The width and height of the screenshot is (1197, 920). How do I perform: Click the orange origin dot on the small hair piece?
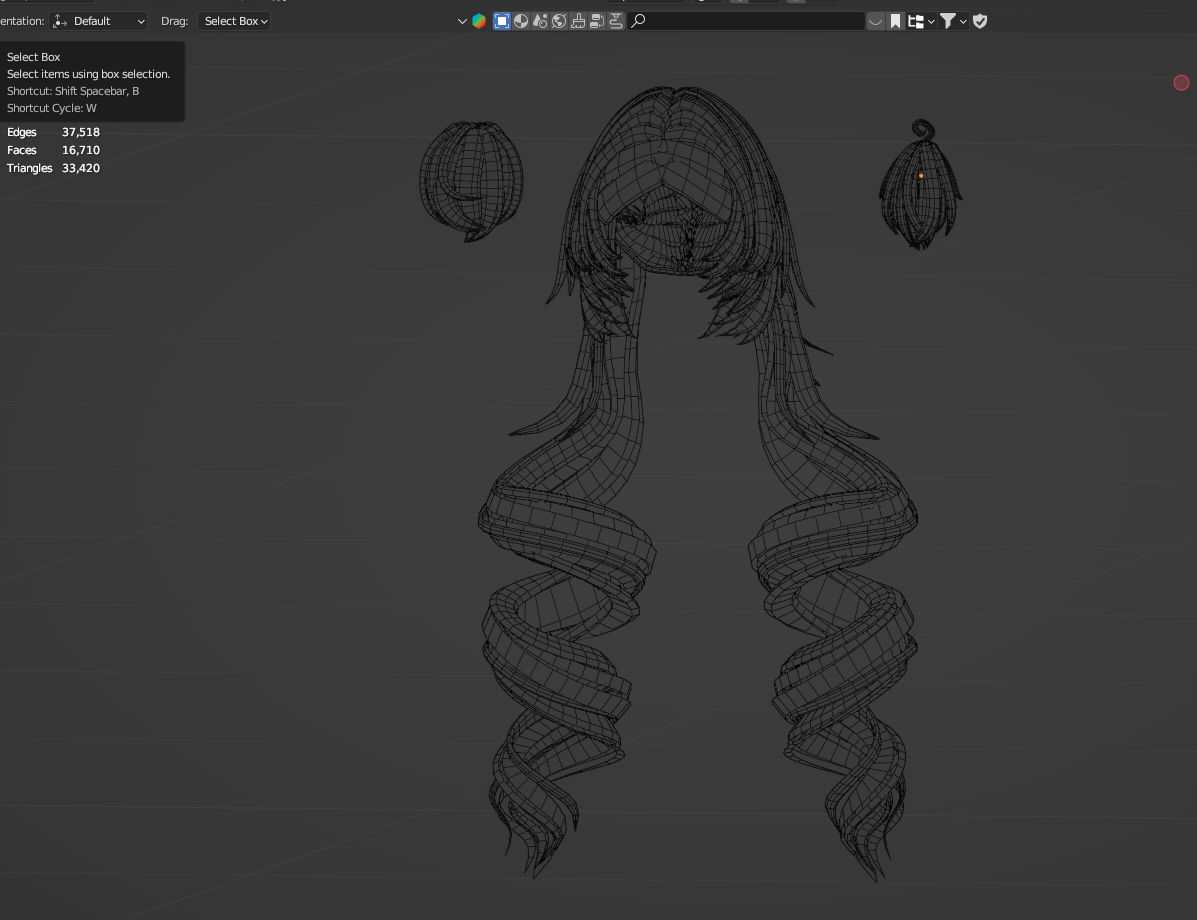tap(921, 176)
